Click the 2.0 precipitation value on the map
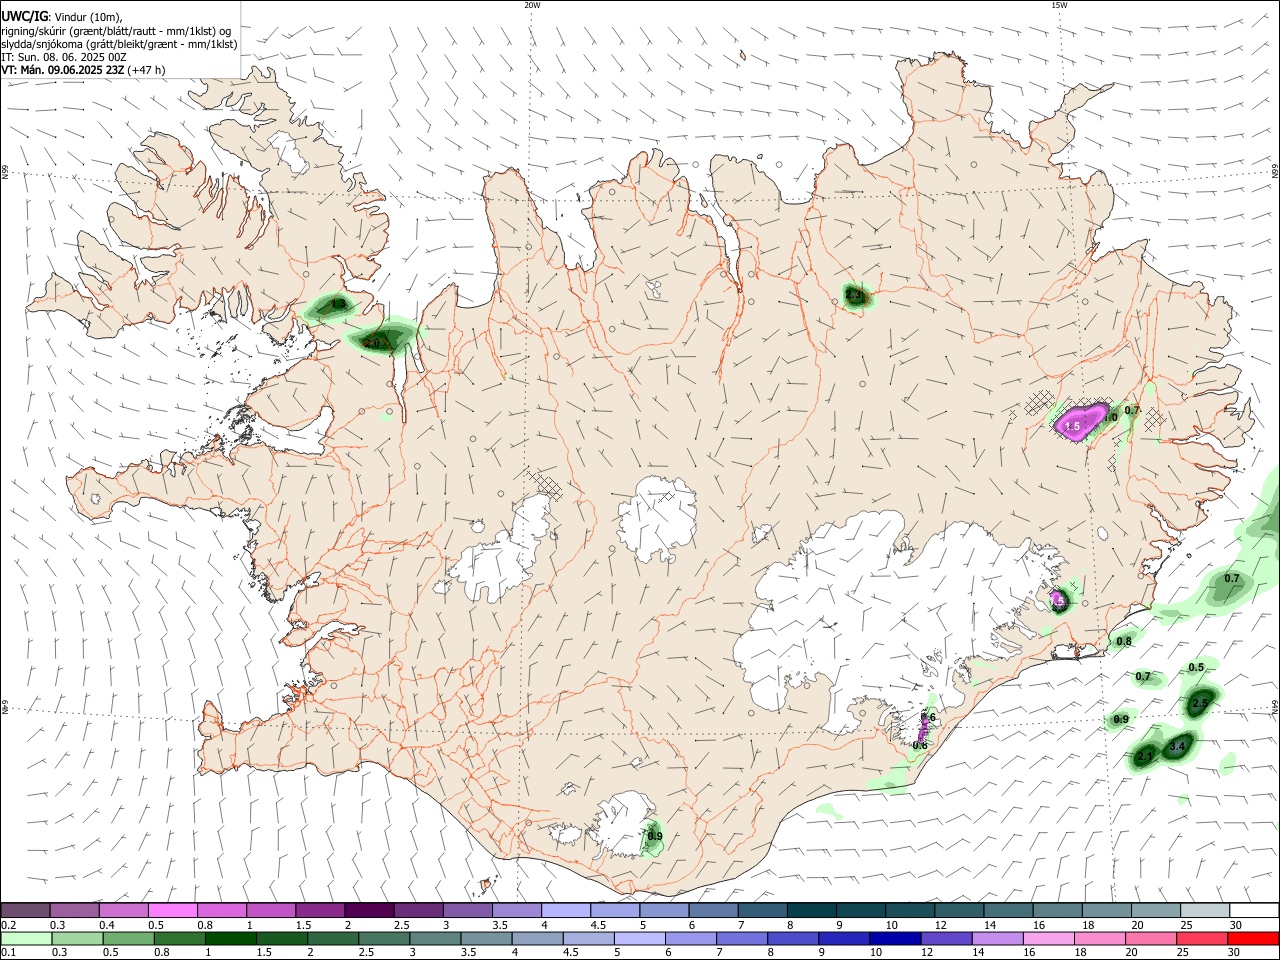The image size is (1280, 960). pos(372,343)
